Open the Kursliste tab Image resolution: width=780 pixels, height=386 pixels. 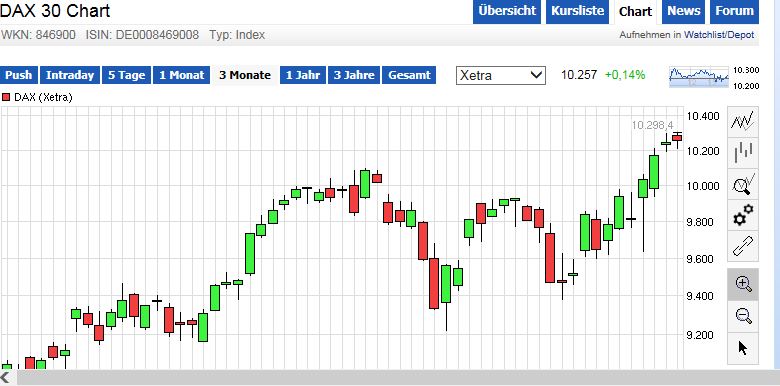pyautogui.click(x=578, y=11)
